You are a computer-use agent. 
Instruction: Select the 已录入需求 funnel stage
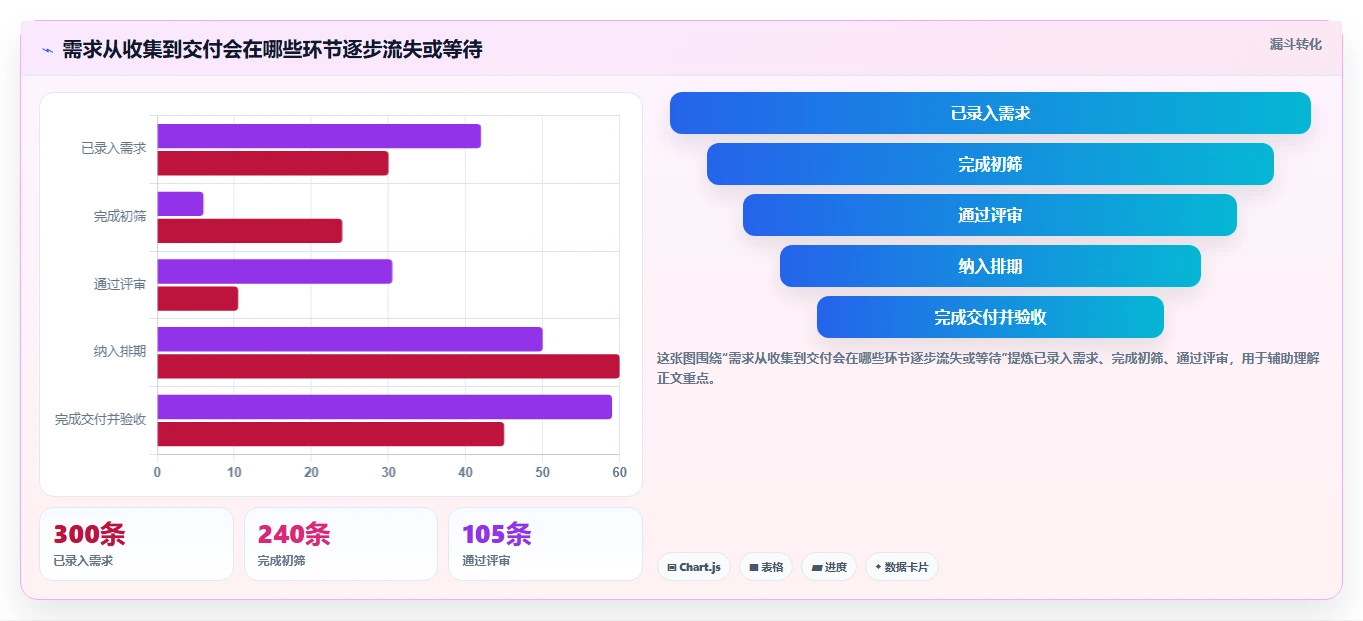point(990,113)
